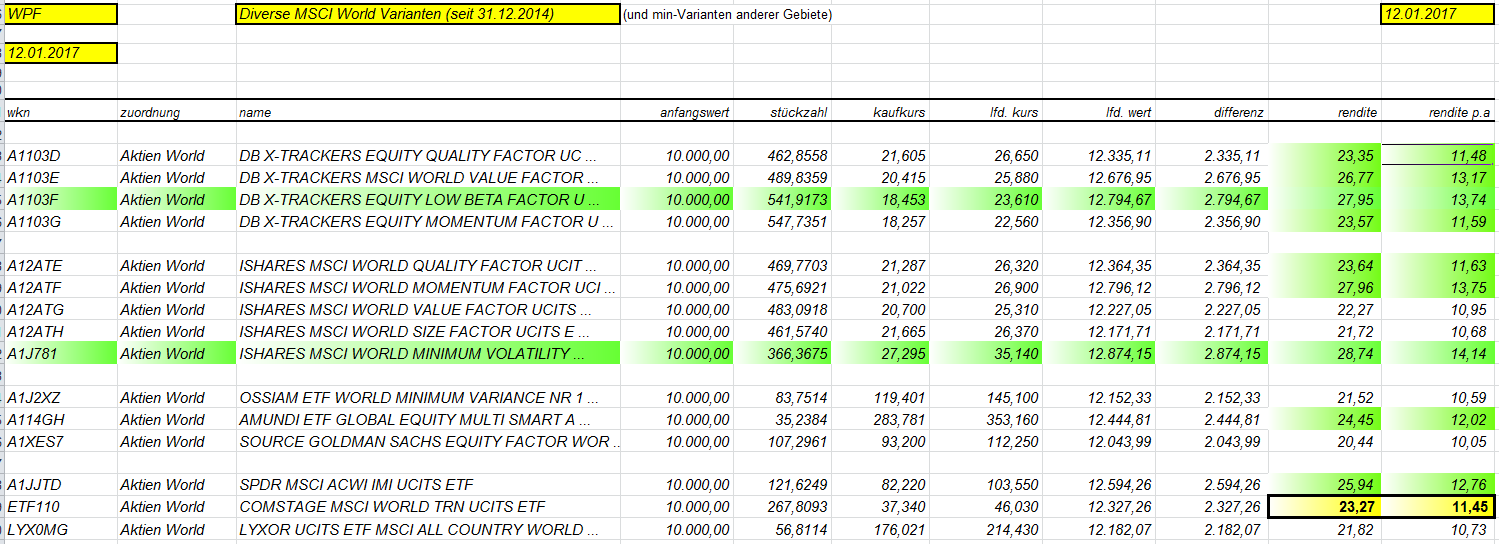Click rendite p.a value 14,14
This screenshot has height=544, width=1499.
pyautogui.click(x=1438, y=353)
